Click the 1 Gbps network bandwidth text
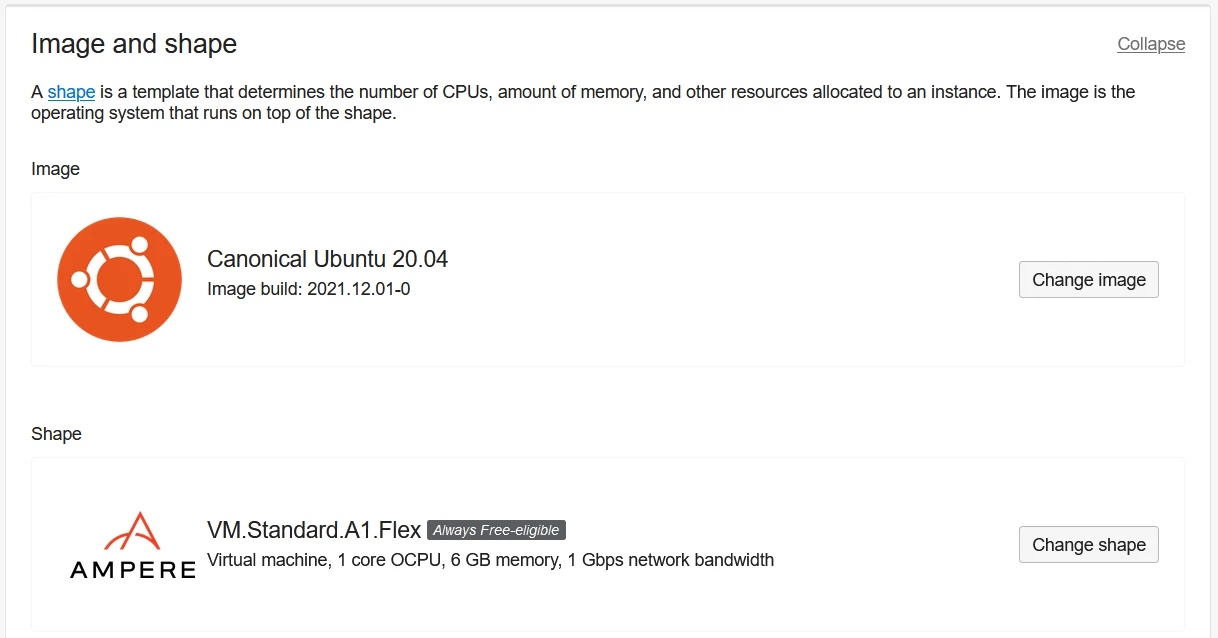Screen dimensions: 1218x638 670,560
